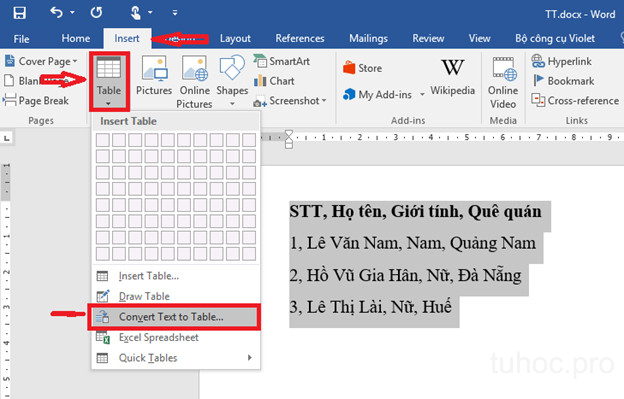This screenshot has height=399, width=624.
Task: Click the document line starting with STT
Action: [x=415, y=212]
